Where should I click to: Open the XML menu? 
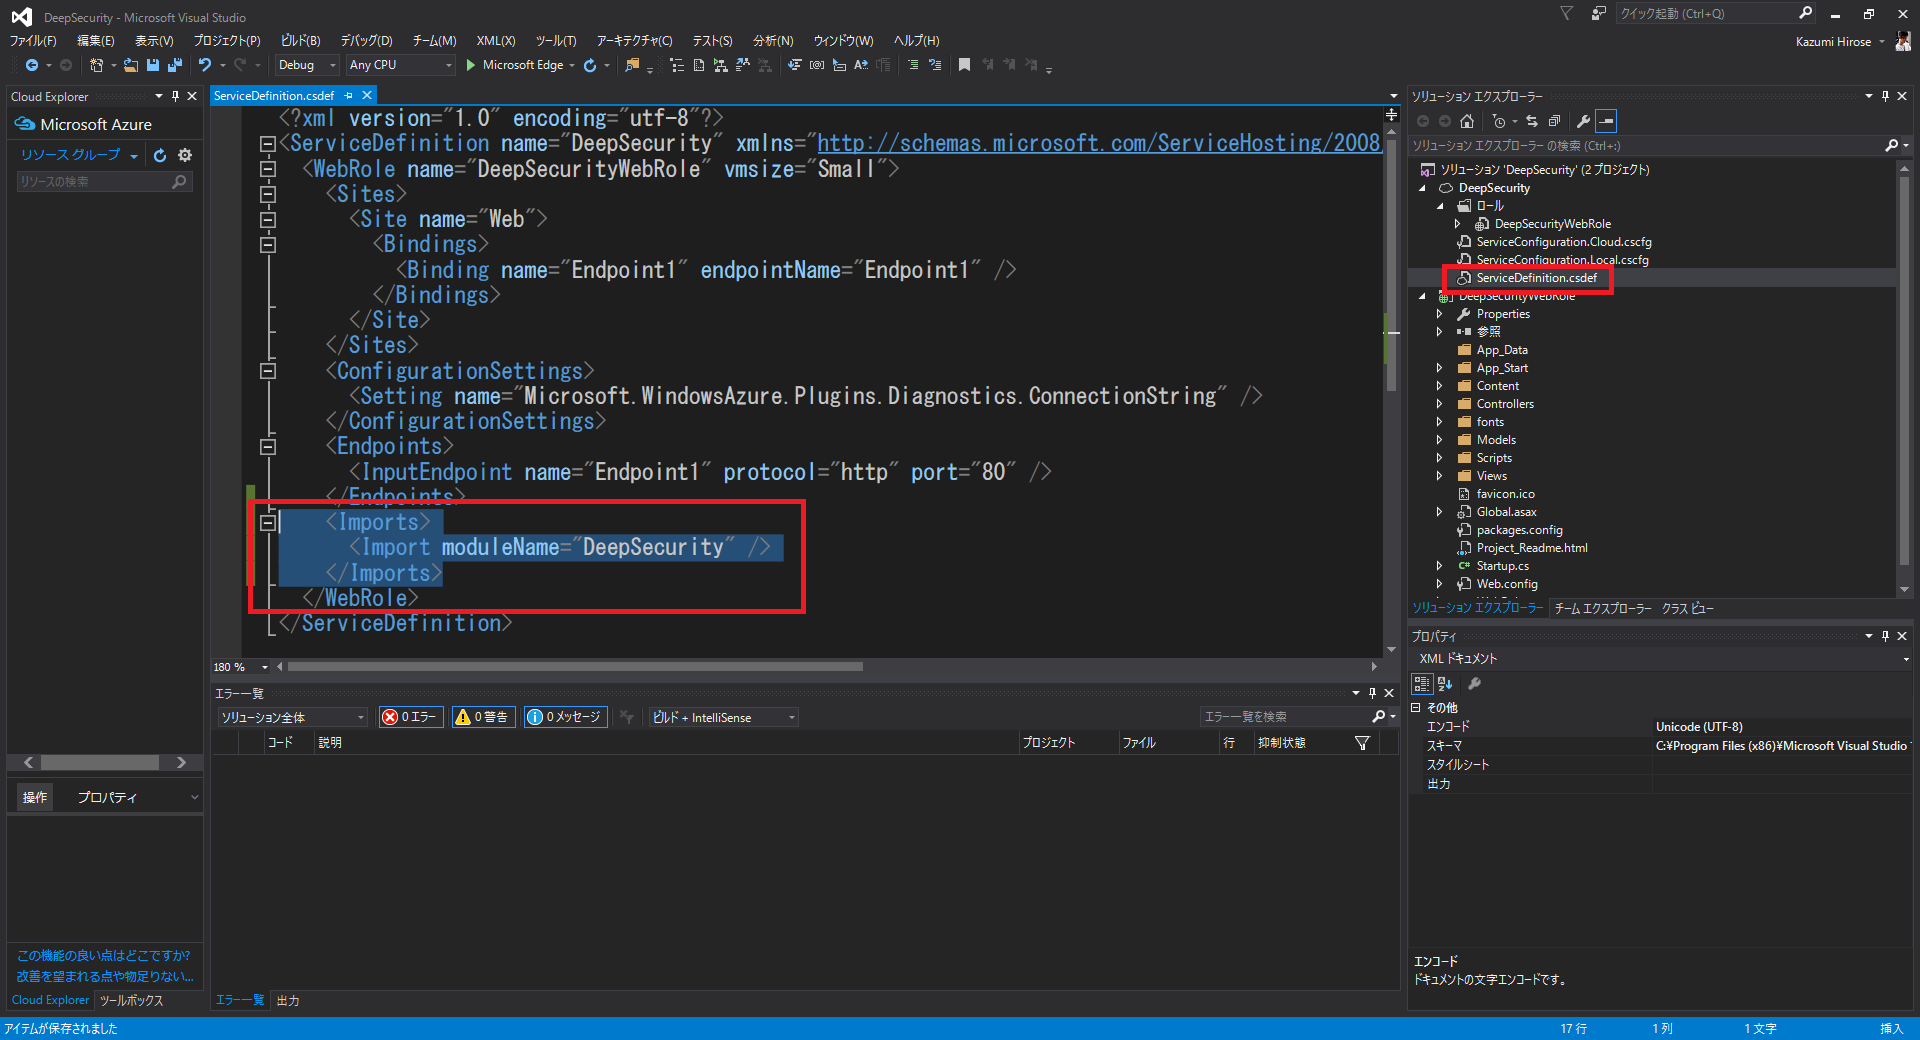(x=496, y=41)
